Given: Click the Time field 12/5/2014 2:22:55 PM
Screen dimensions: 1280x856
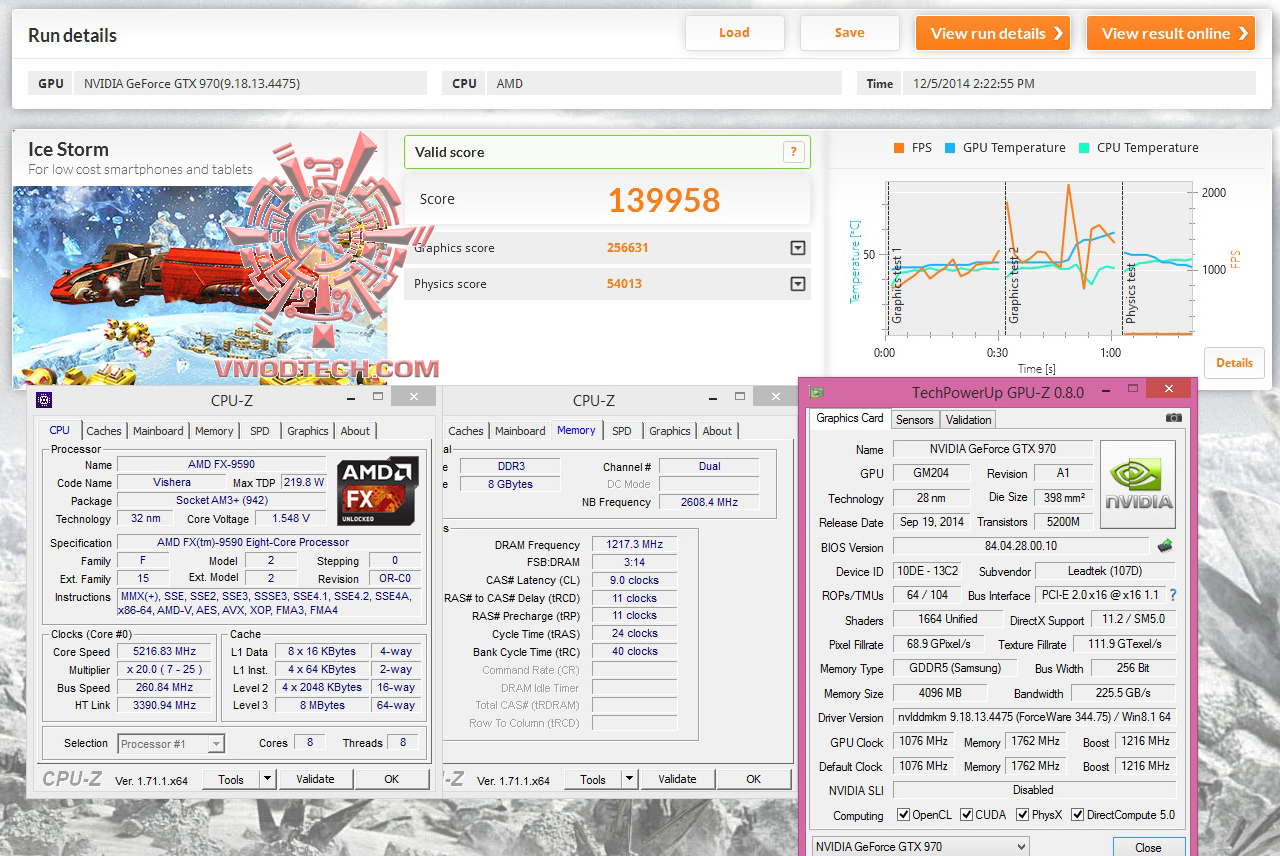Looking at the screenshot, I should pos(1079,83).
